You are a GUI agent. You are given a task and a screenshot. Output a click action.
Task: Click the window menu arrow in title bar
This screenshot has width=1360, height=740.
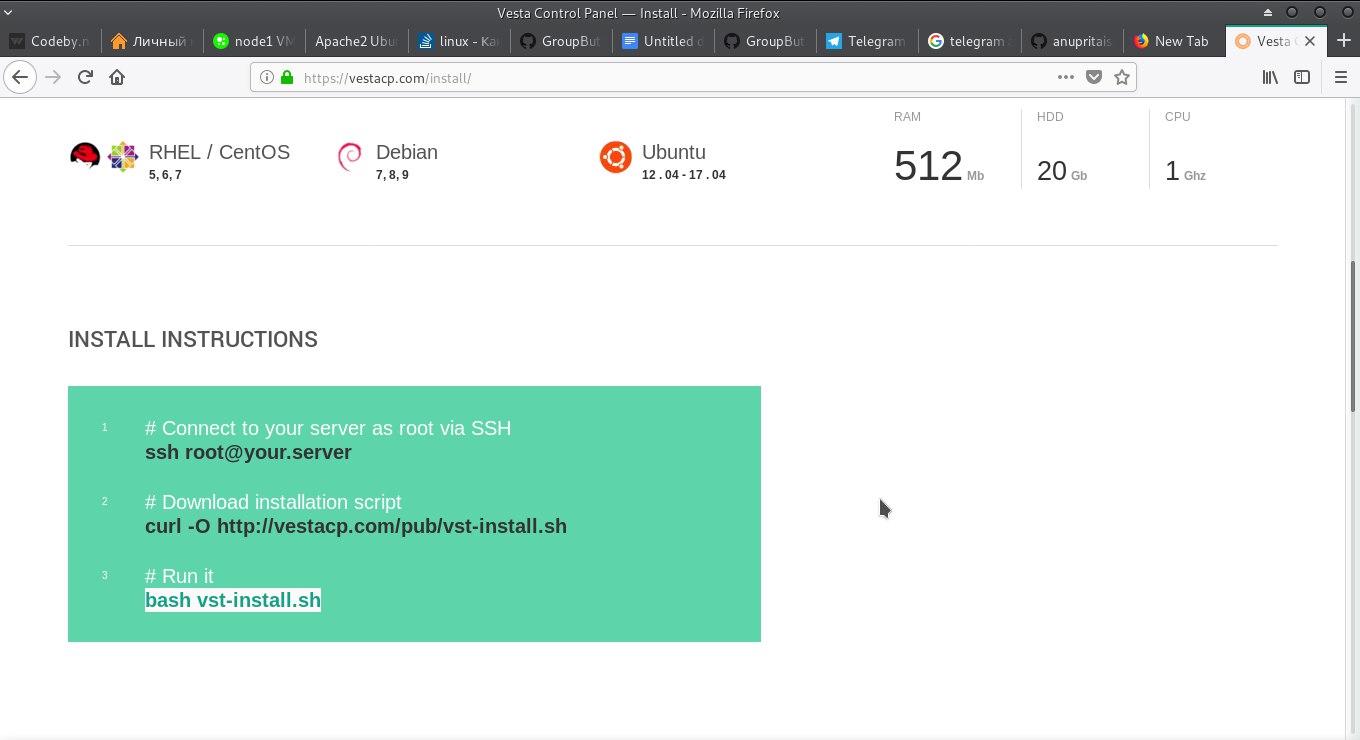pos(8,13)
